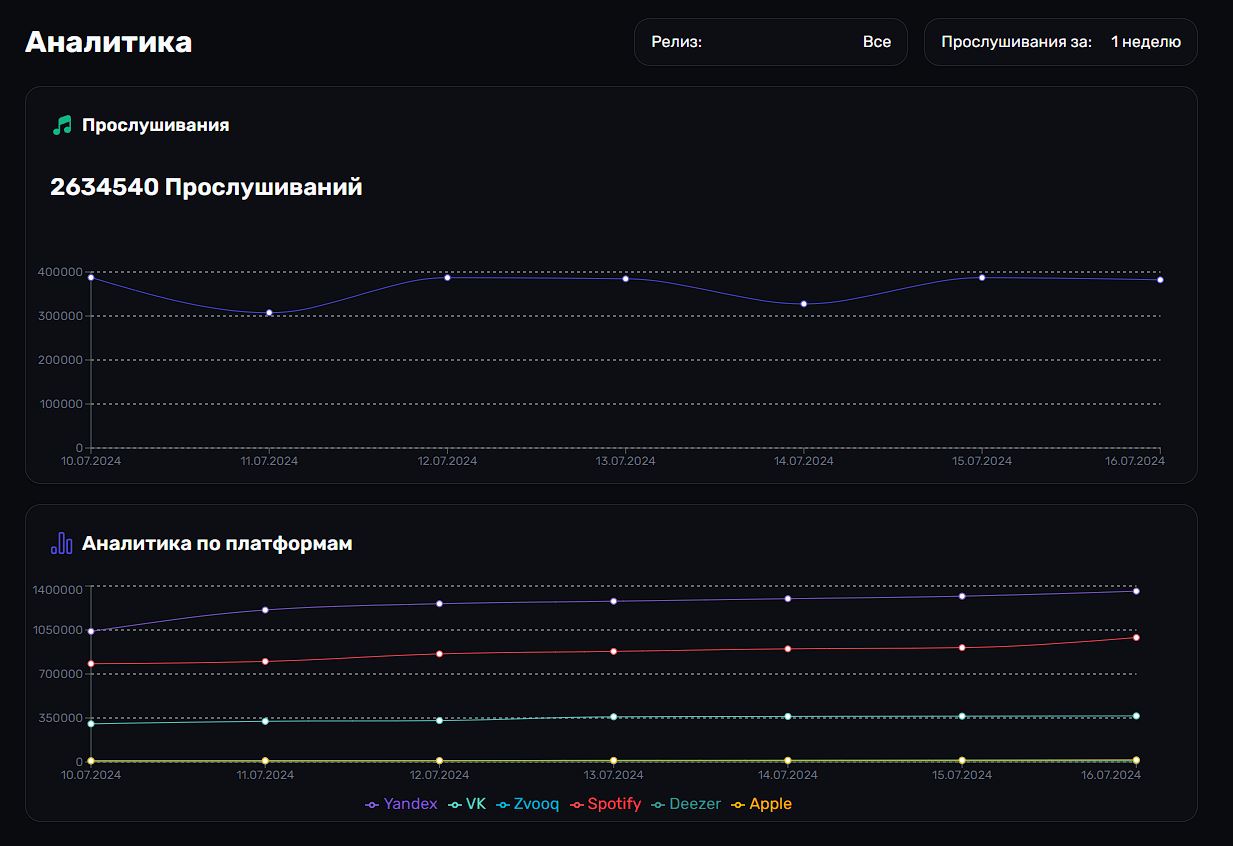Click the 16.07.2024 Yandex point on platforms chart
The height and width of the screenshot is (846, 1233).
click(1136, 591)
